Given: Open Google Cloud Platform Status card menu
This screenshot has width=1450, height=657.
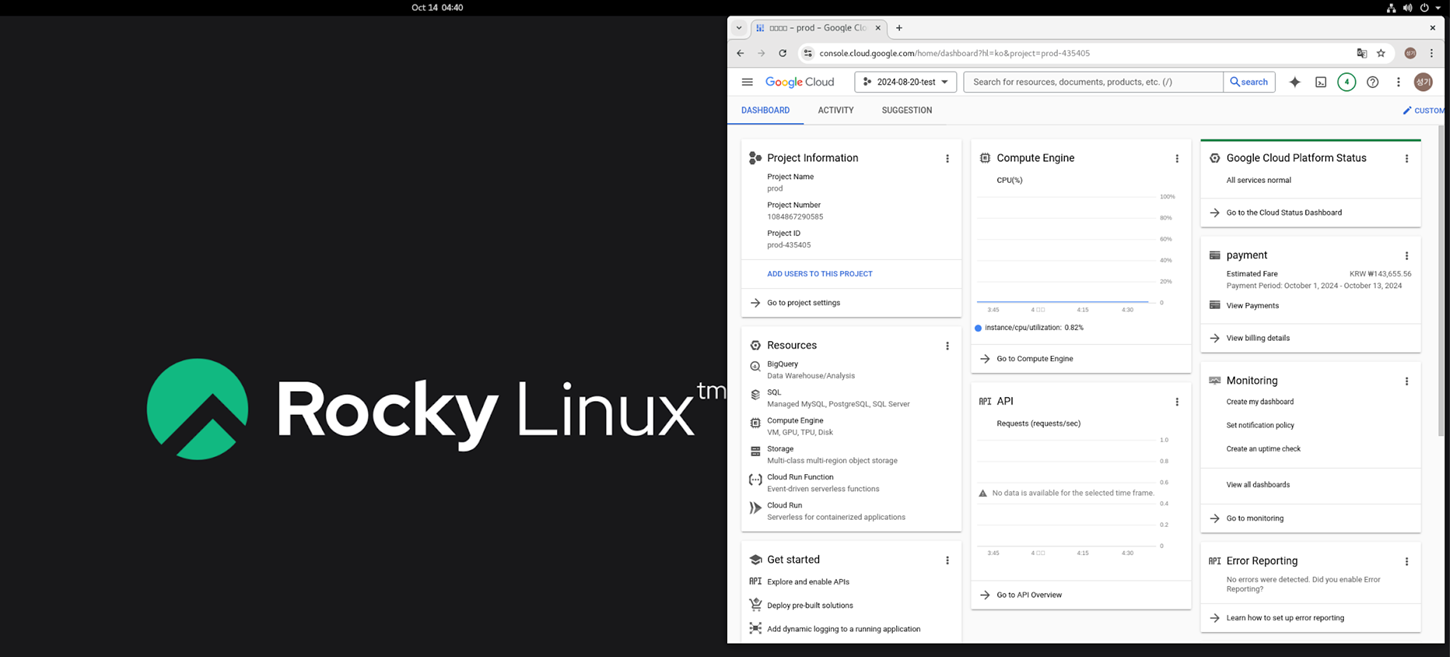Looking at the screenshot, I should 1407,158.
